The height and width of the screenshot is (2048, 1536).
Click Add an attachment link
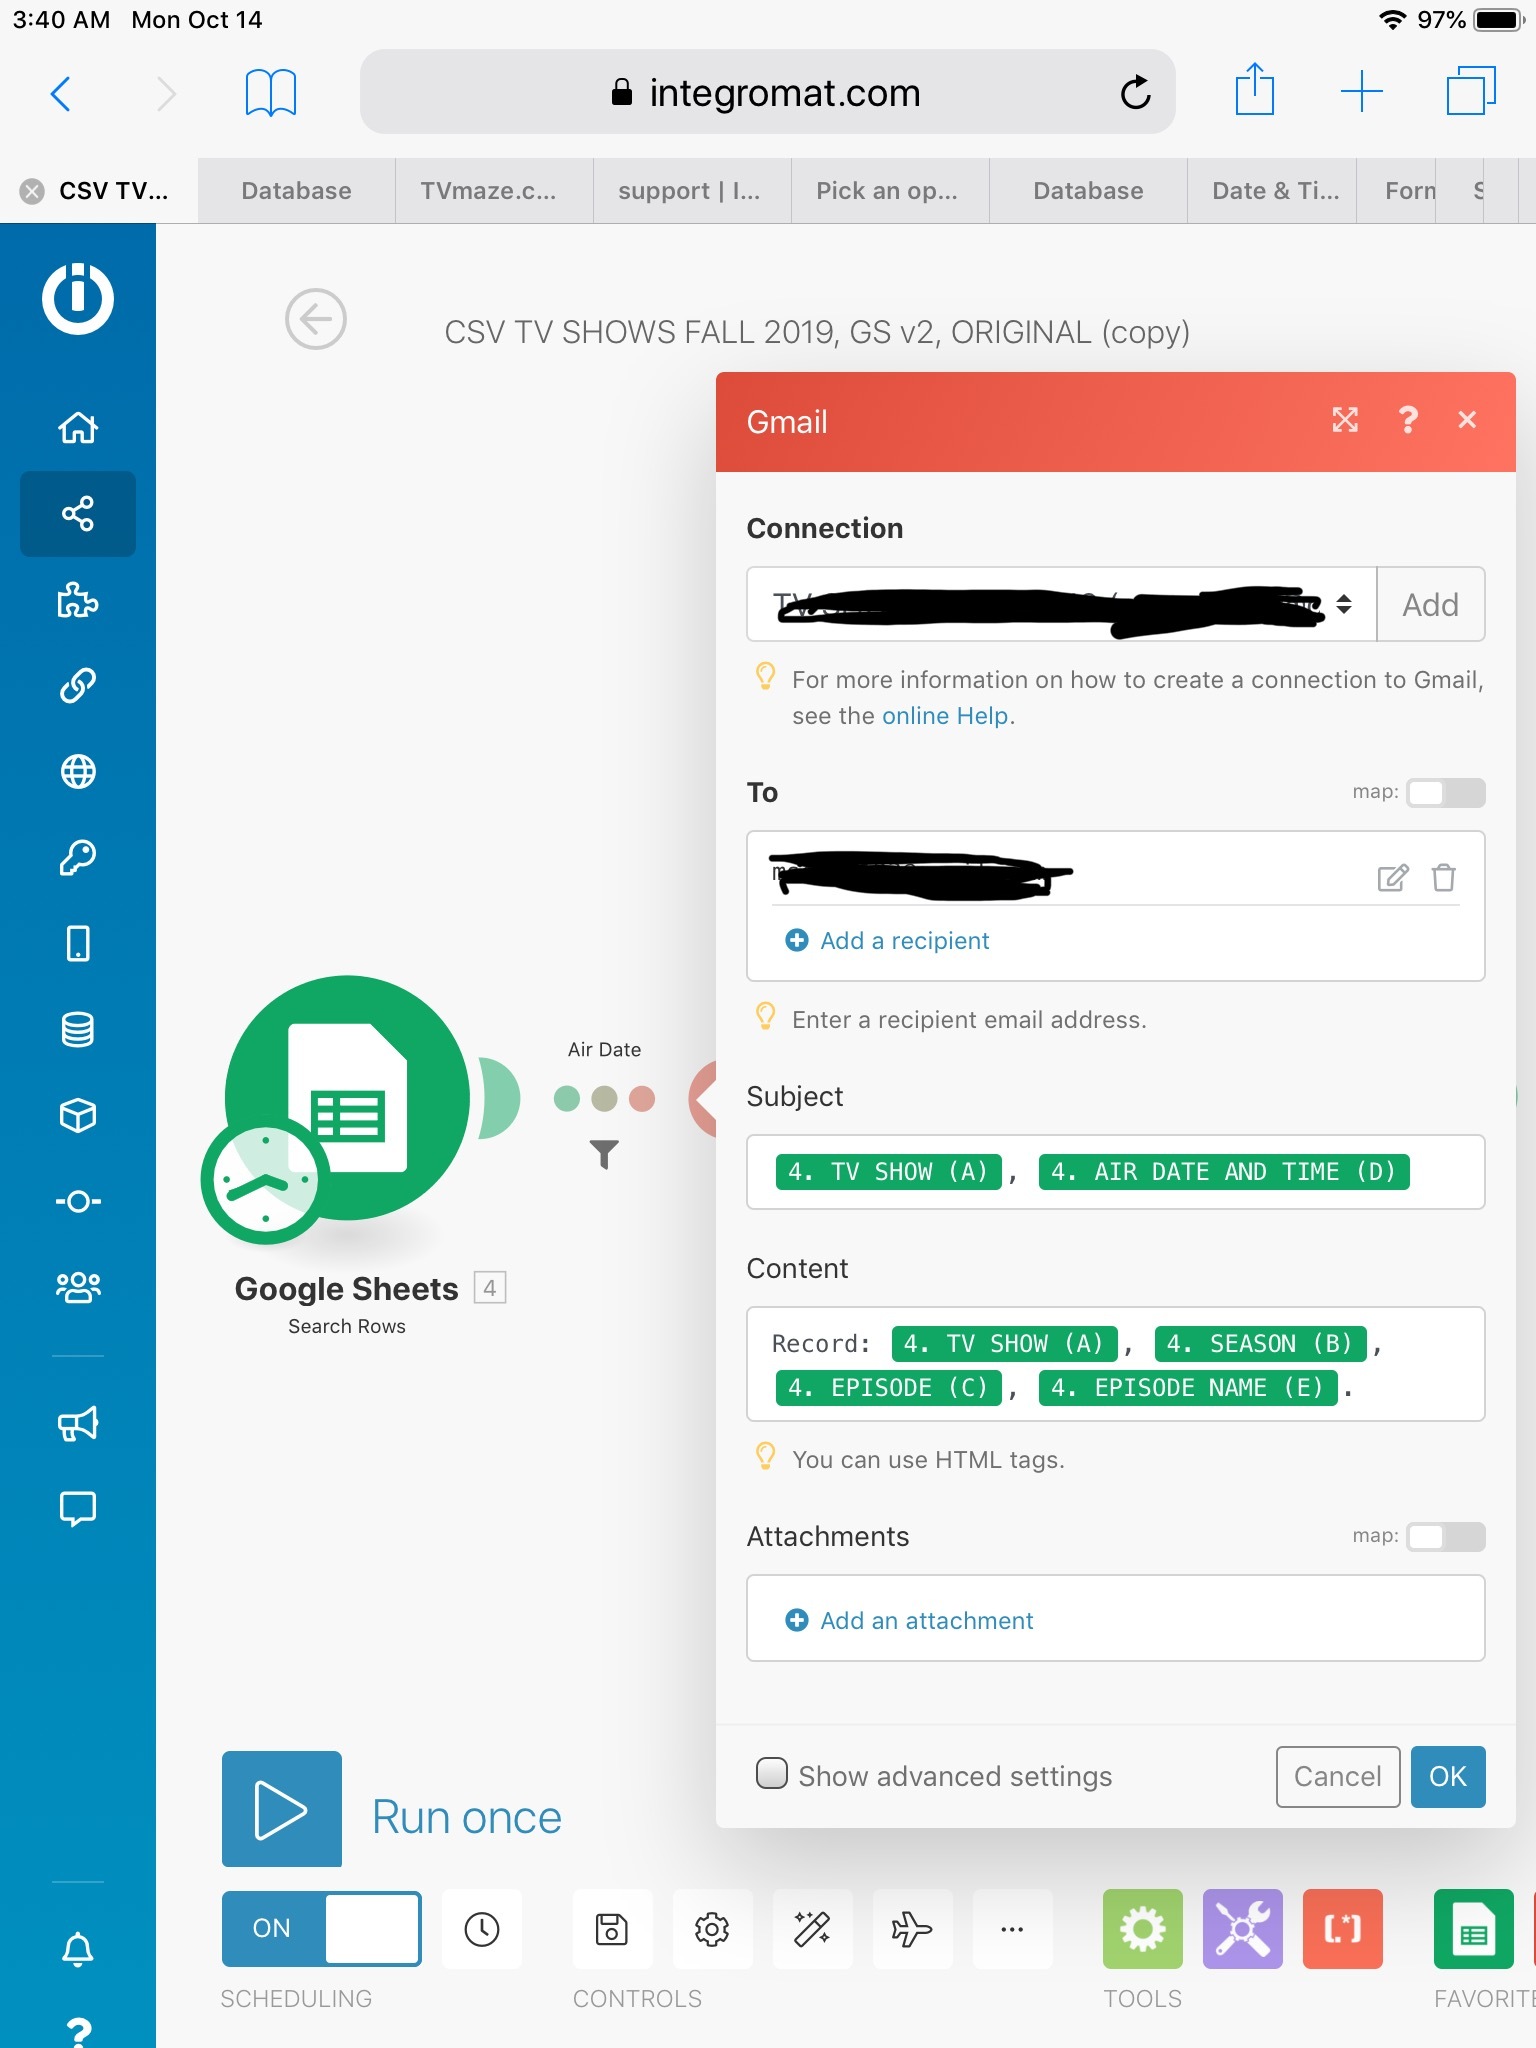click(x=910, y=1620)
